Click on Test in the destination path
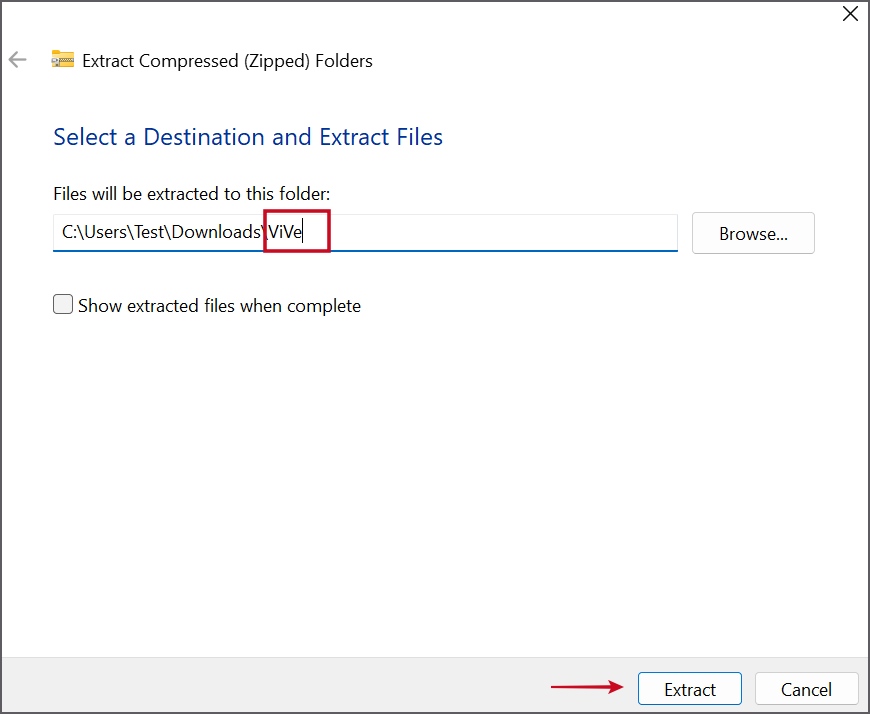The width and height of the screenshot is (870, 714). coord(152,232)
